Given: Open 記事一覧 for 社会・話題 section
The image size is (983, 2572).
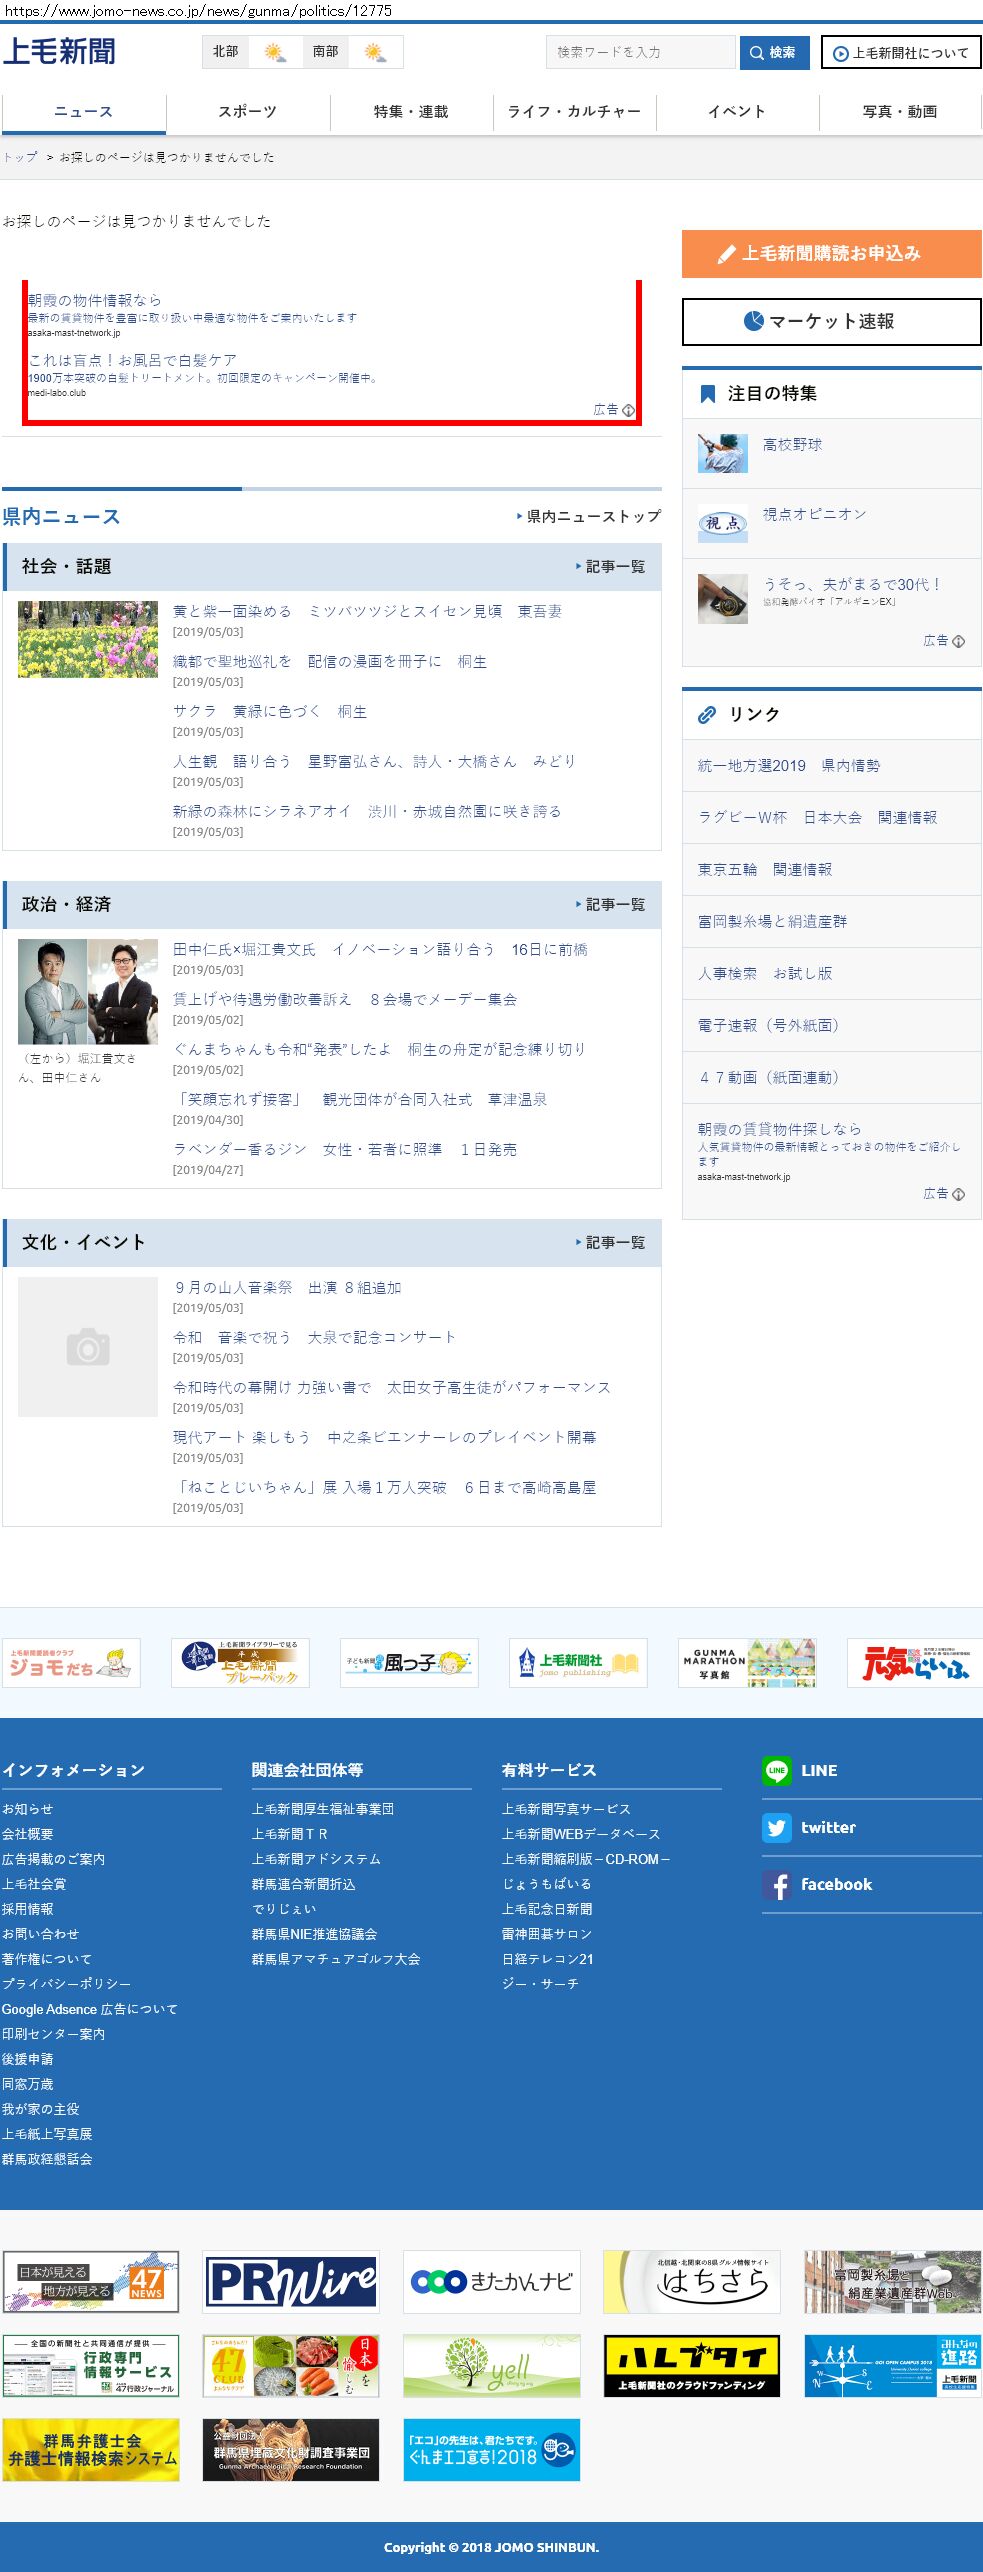Looking at the screenshot, I should (611, 567).
